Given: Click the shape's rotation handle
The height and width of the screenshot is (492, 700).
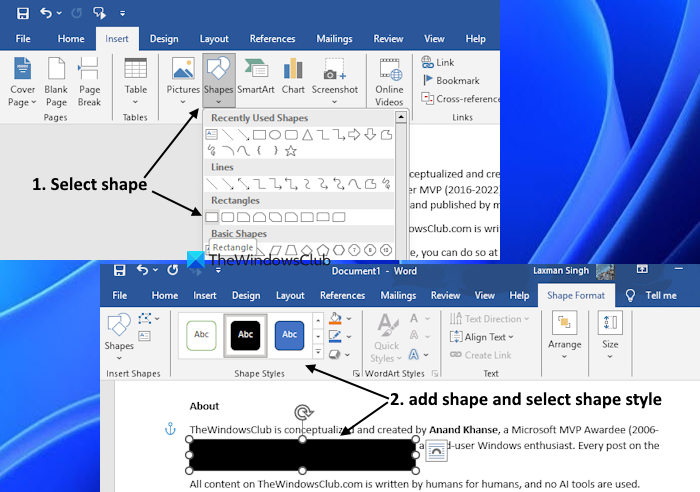Looking at the screenshot, I should click(303, 413).
